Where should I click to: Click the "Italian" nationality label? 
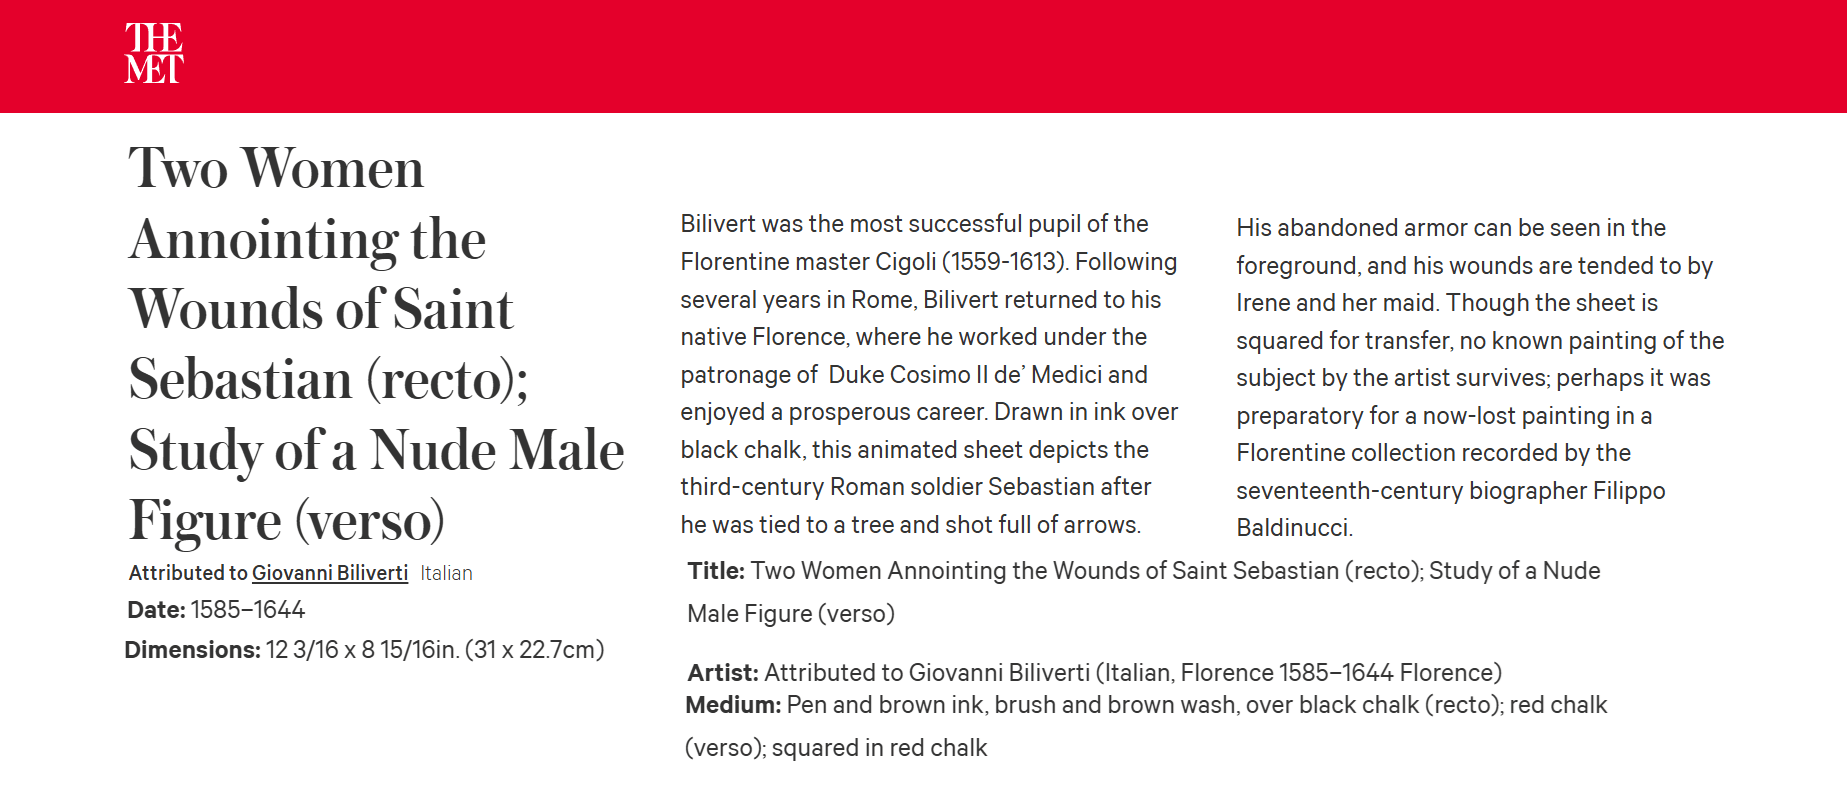[x=446, y=573]
